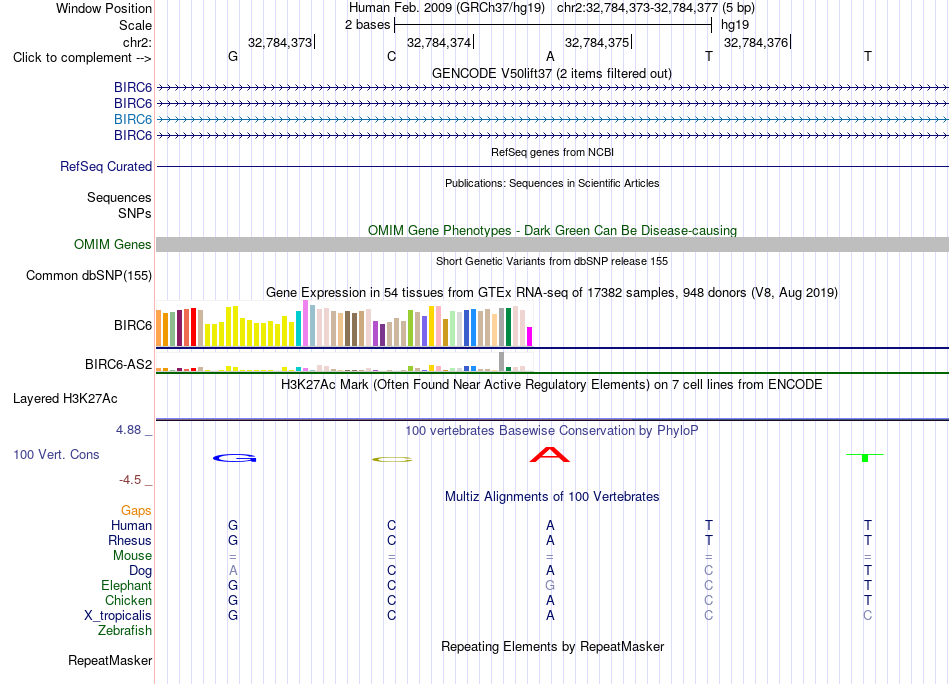950x684 pixels.
Task: Click the -4.5 lower scale value
Action: point(130,480)
